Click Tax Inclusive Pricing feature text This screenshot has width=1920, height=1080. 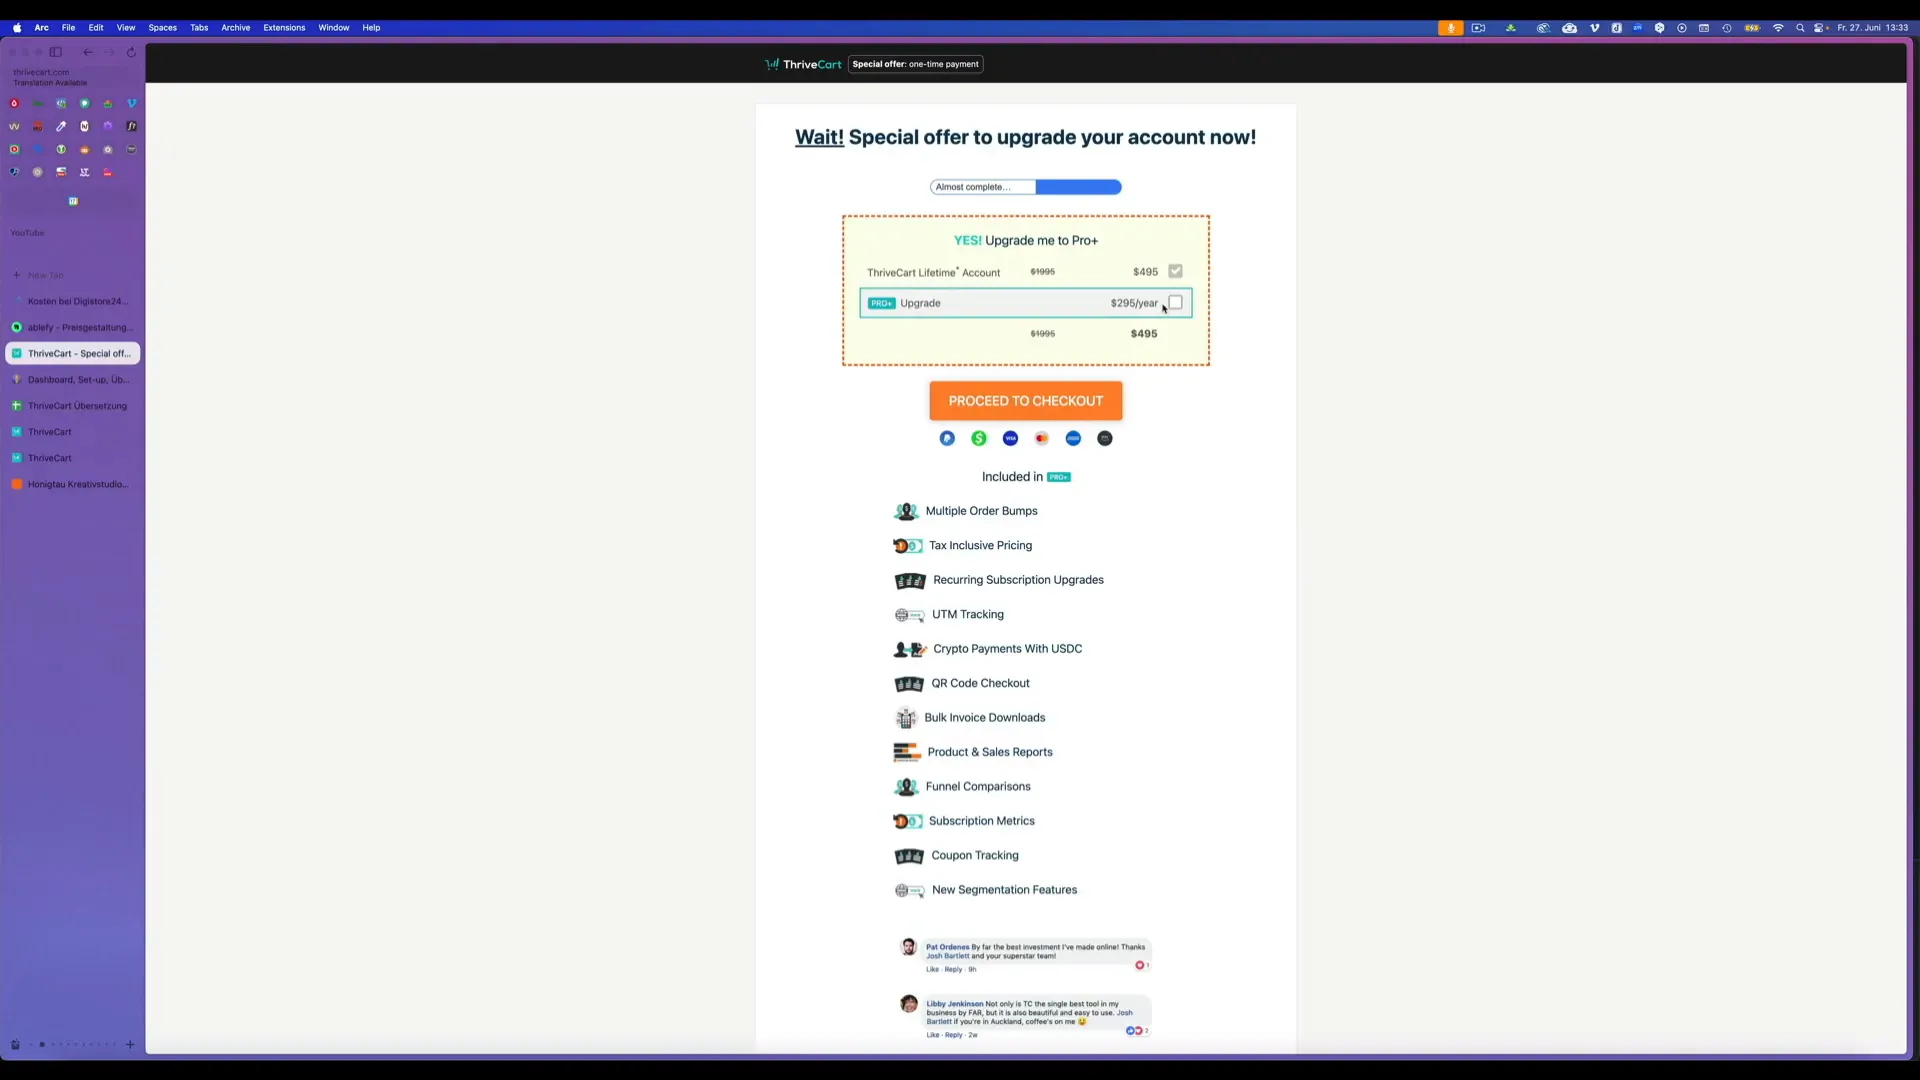980,545
